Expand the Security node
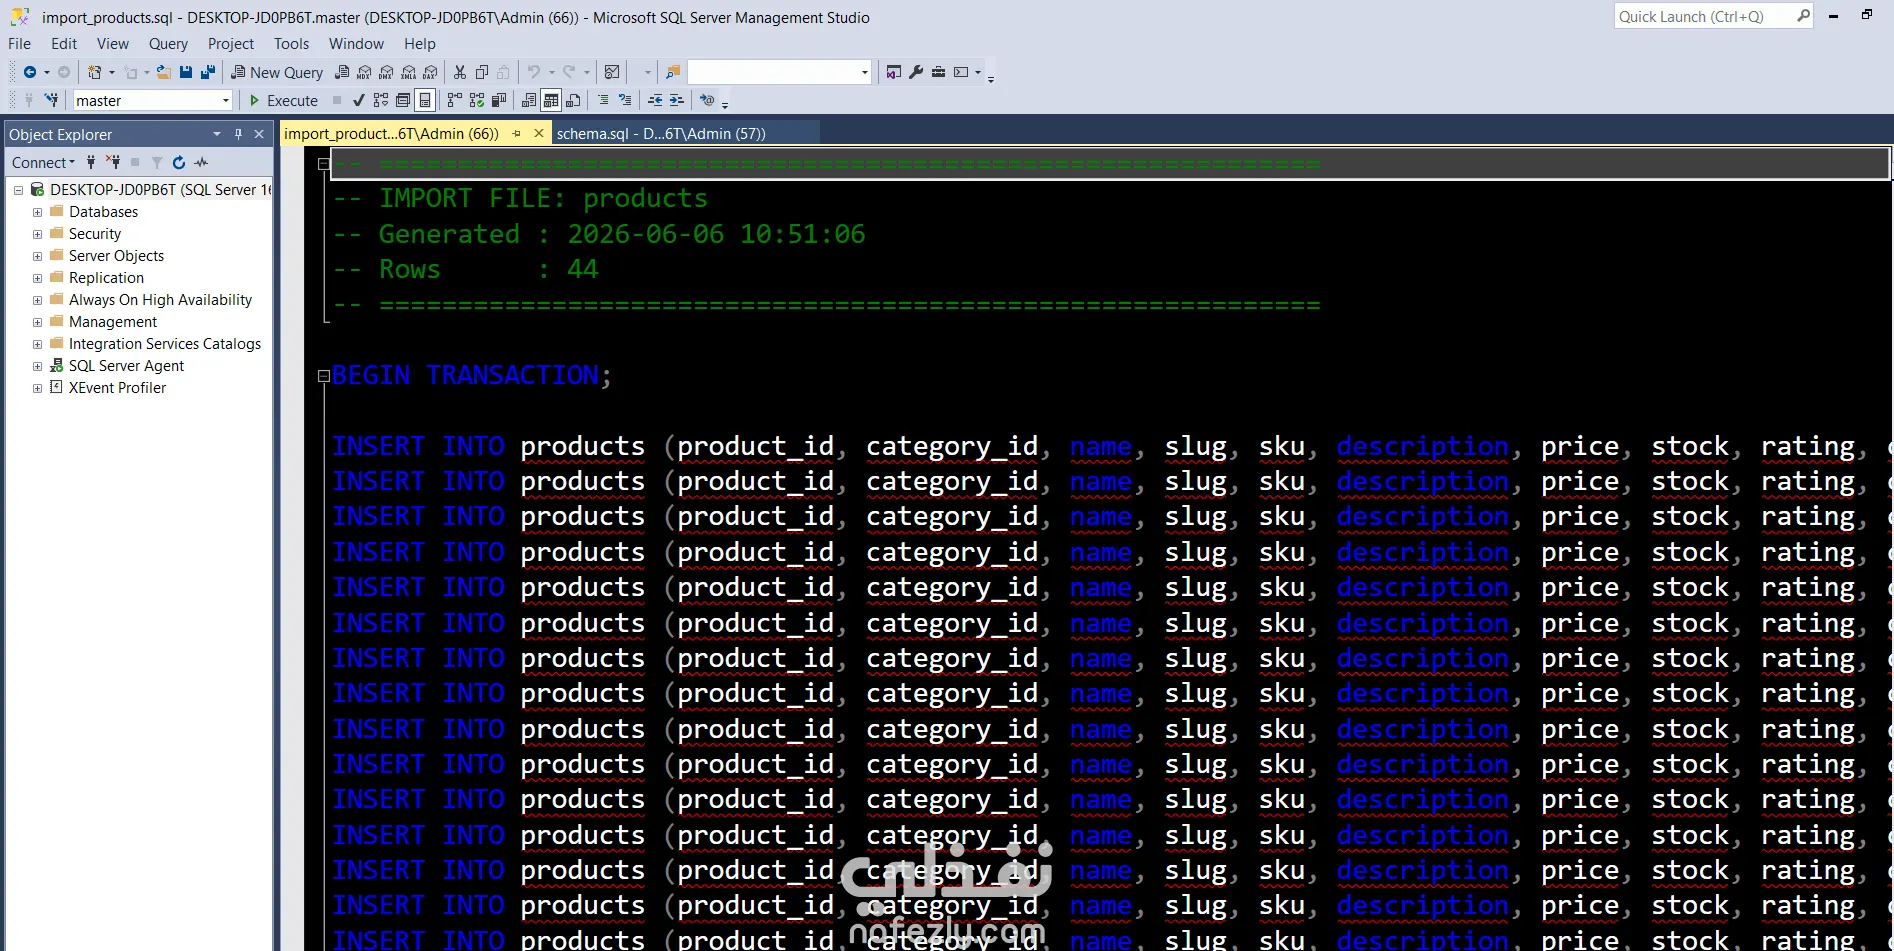This screenshot has height=951, width=1894. [x=38, y=234]
